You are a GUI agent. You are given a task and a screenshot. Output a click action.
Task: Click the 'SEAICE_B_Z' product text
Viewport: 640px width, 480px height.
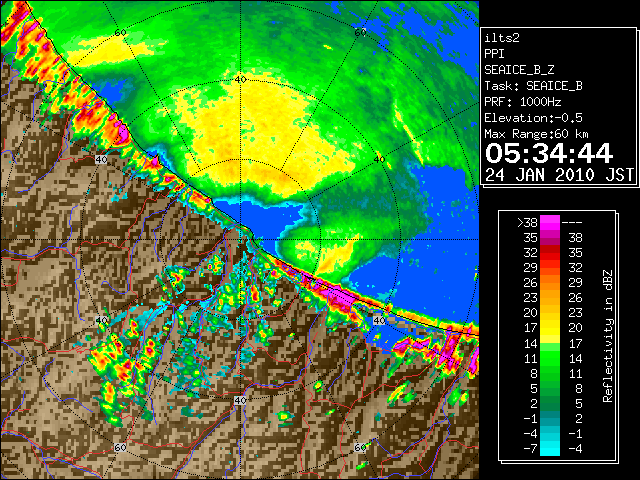[x=519, y=70]
